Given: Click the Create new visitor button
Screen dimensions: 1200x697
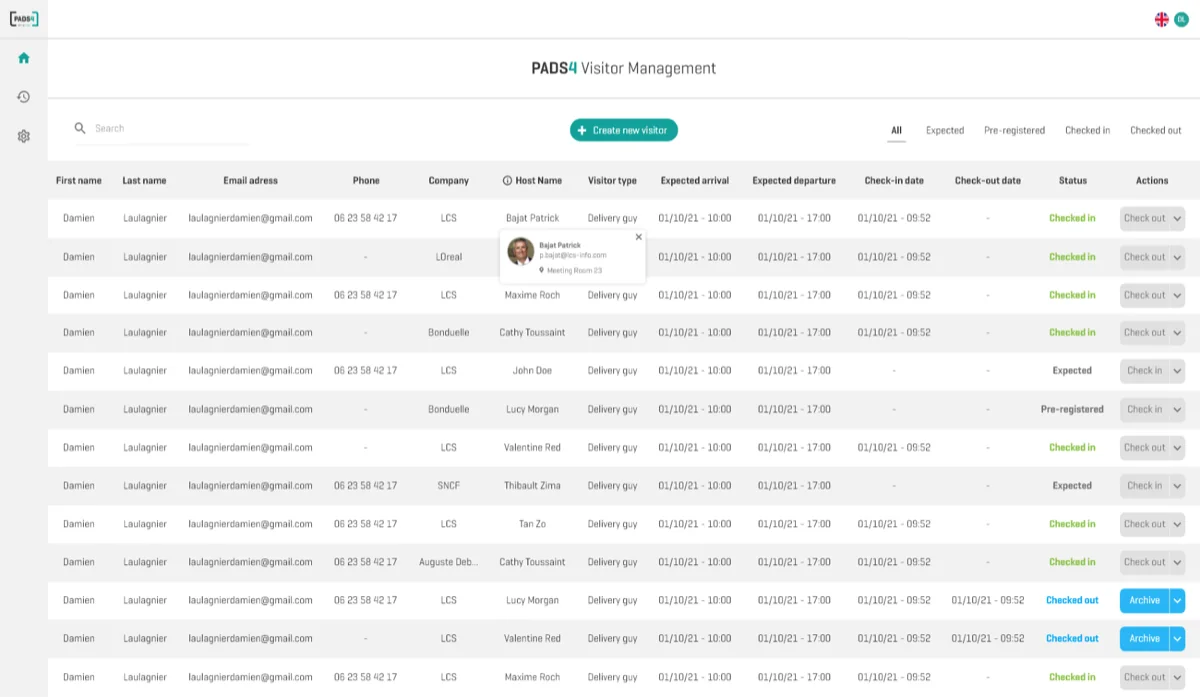Looking at the screenshot, I should click(624, 130).
